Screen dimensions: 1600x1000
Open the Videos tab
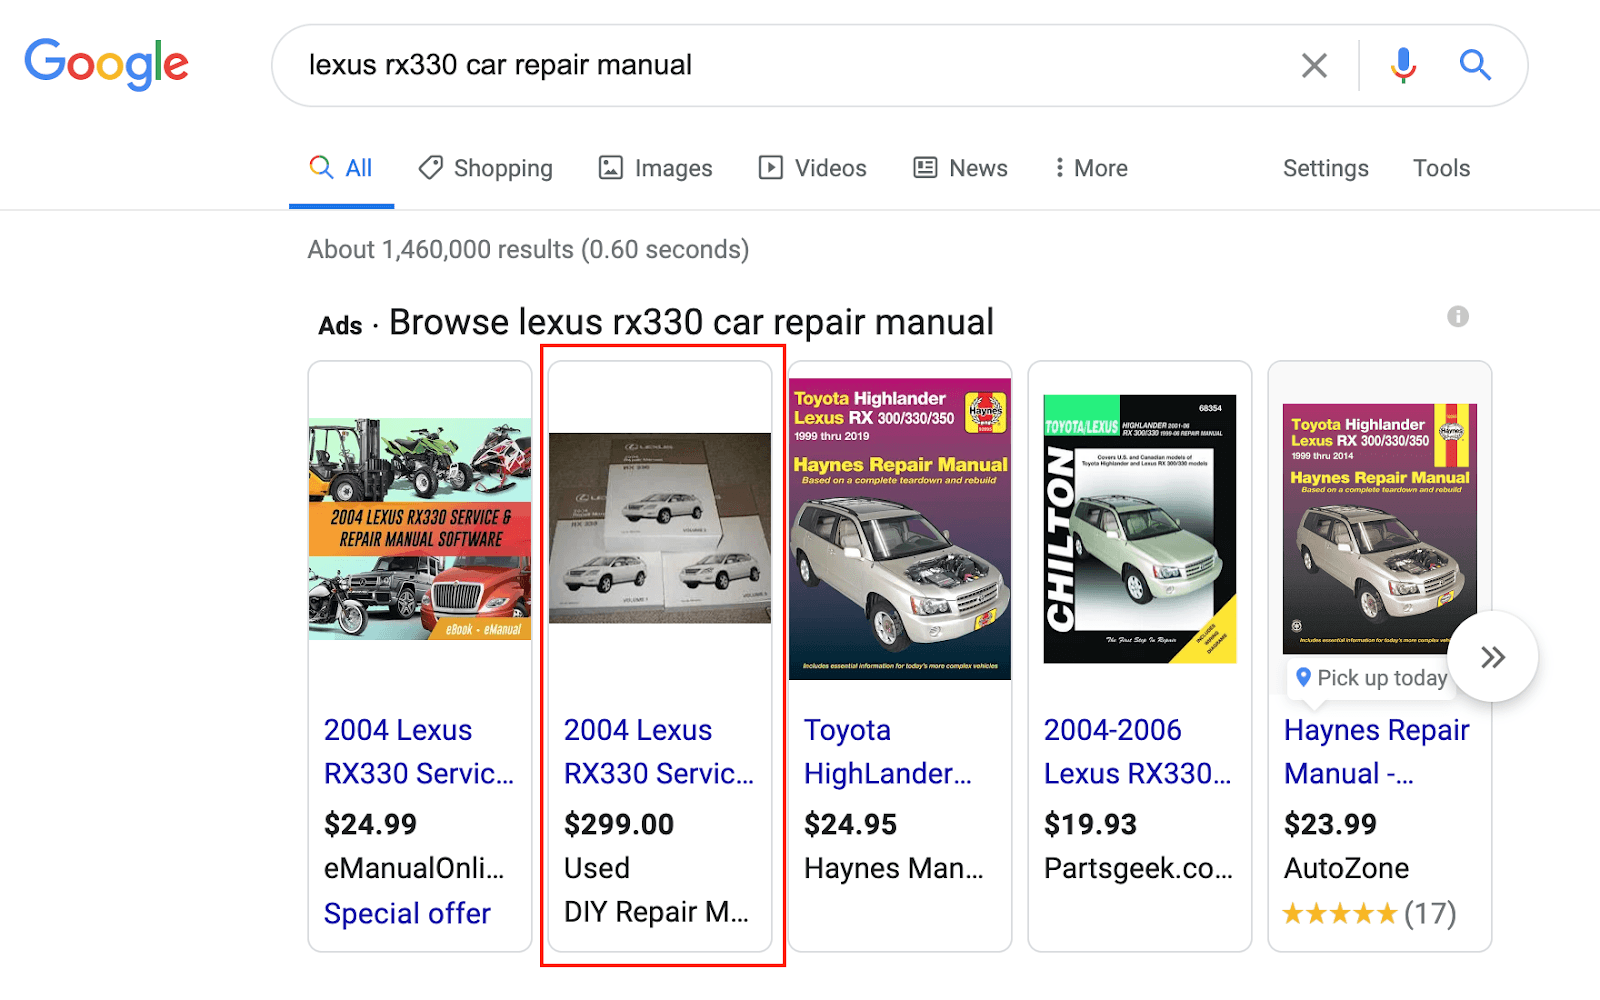point(812,168)
